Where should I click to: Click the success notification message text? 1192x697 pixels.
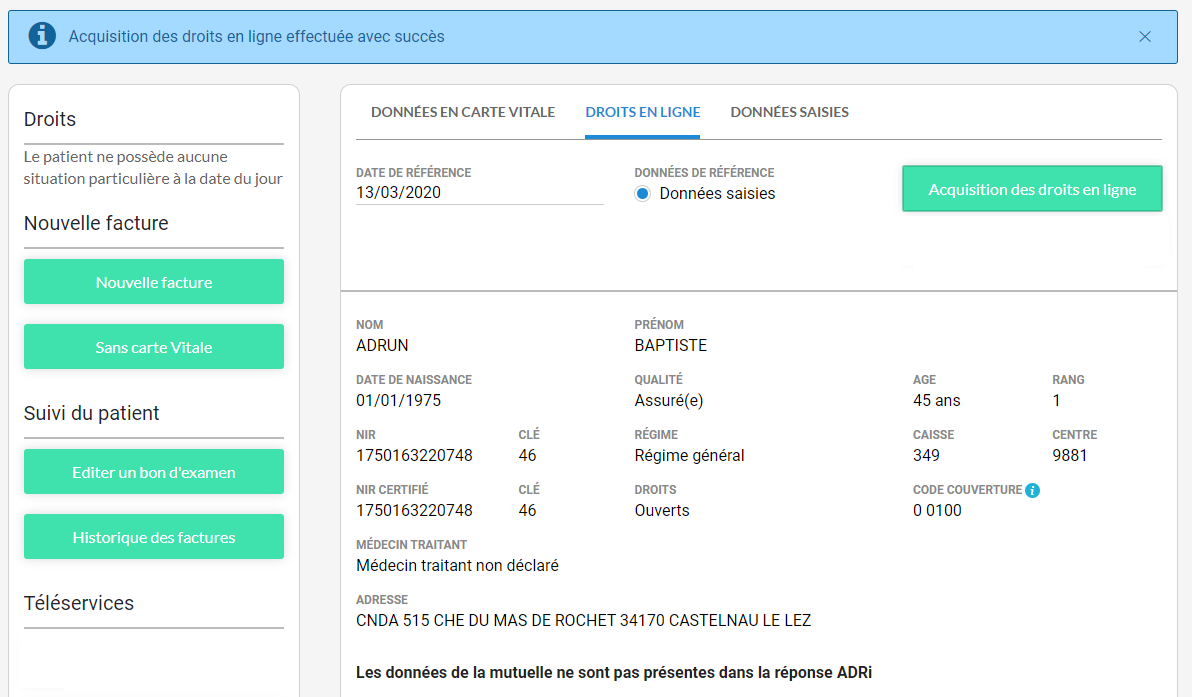coord(256,37)
